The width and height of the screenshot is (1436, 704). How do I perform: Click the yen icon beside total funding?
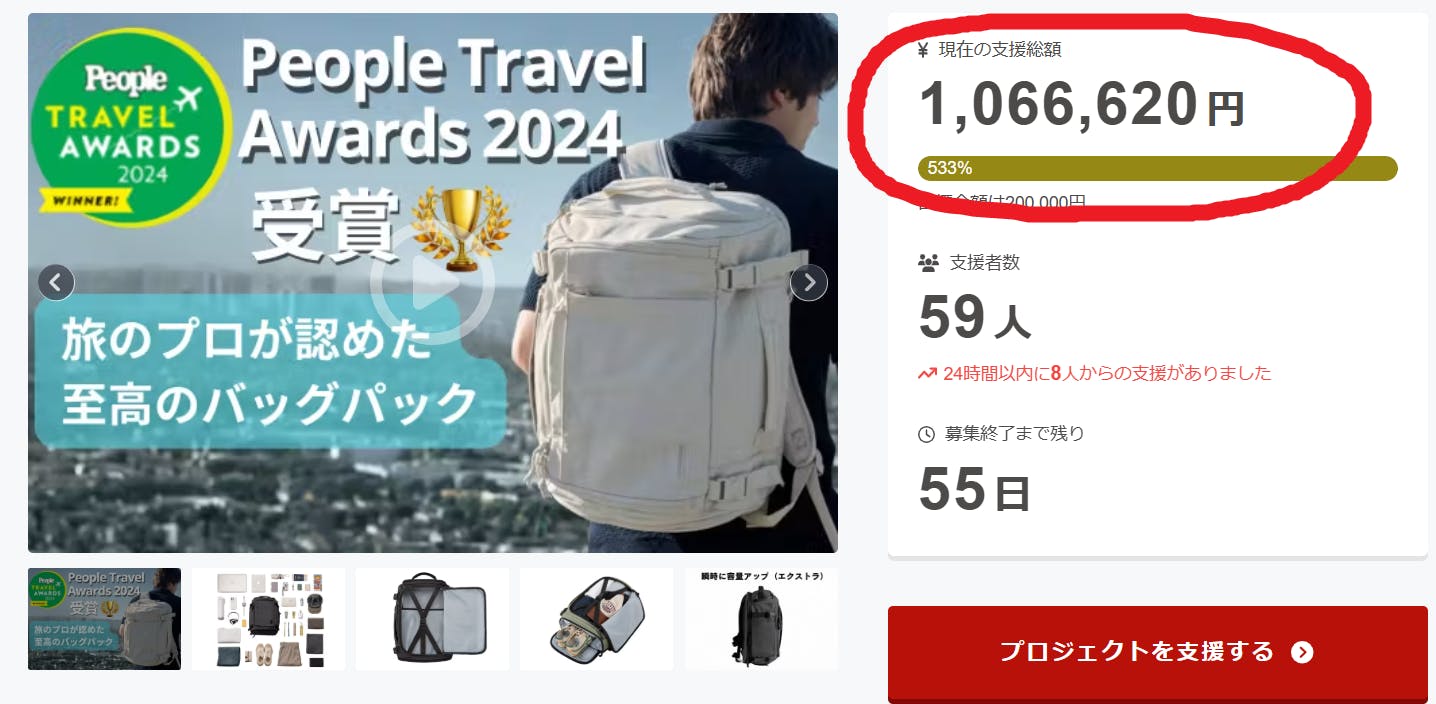(923, 50)
